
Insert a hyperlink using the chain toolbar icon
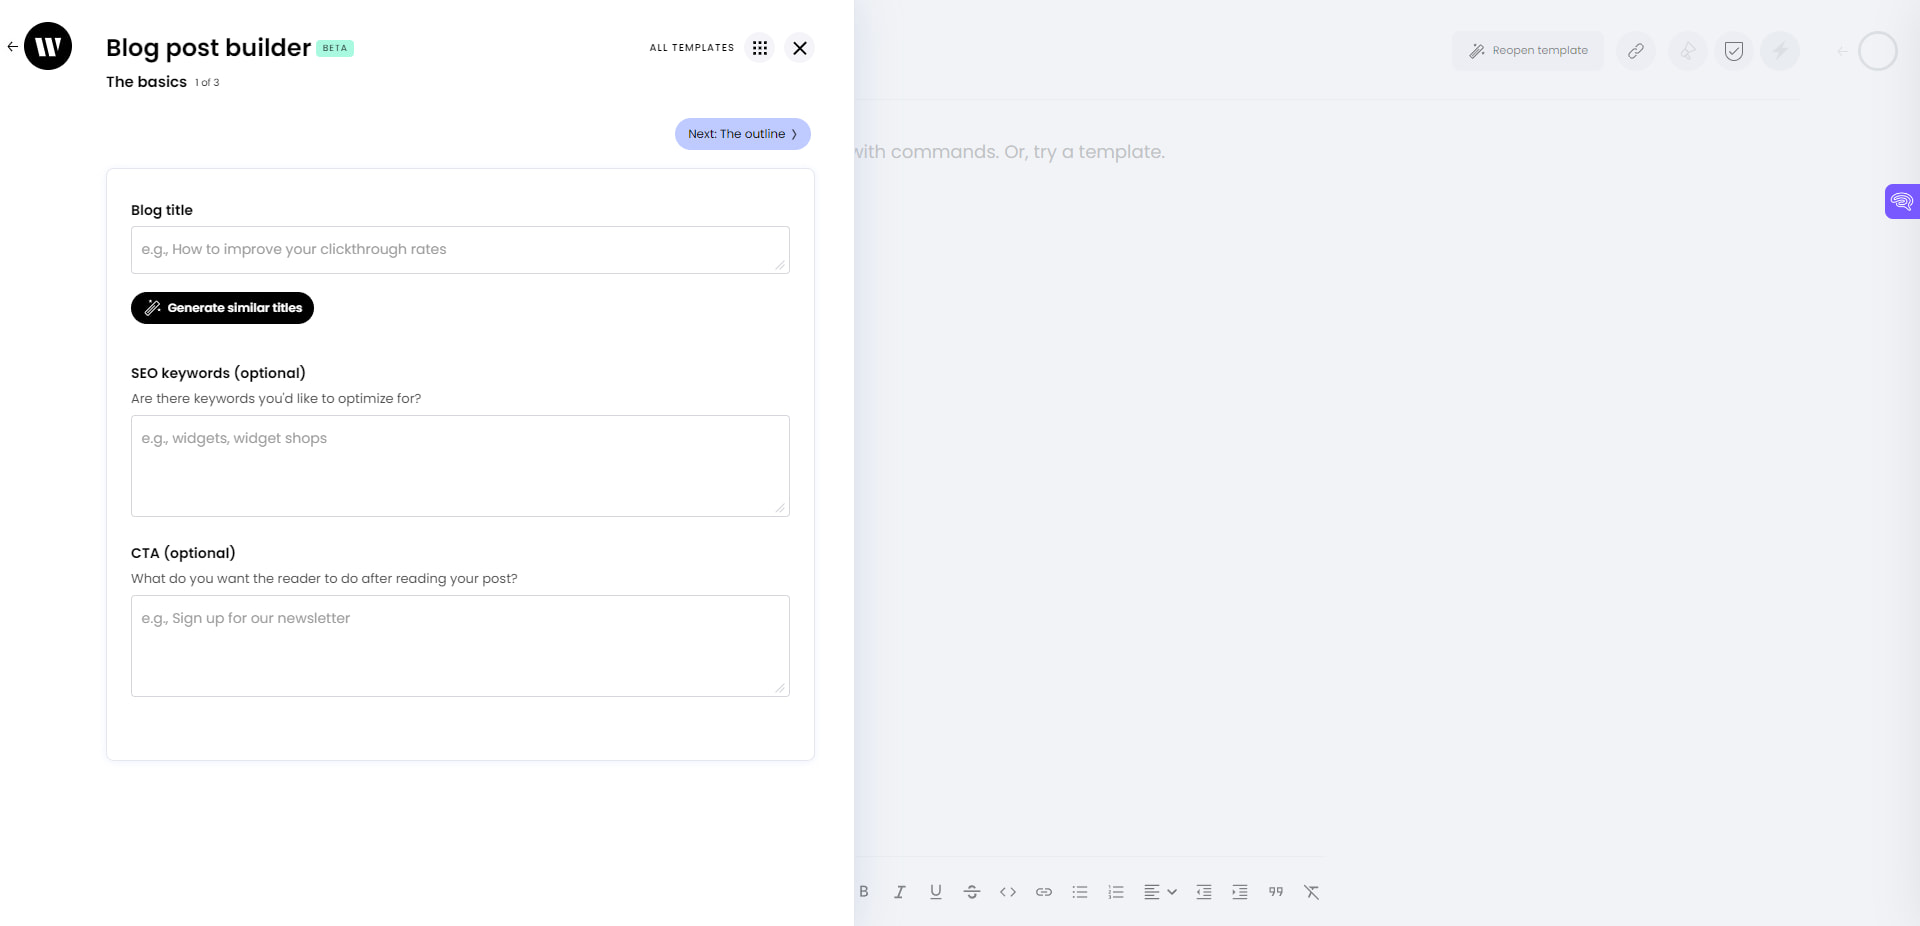tap(1044, 891)
